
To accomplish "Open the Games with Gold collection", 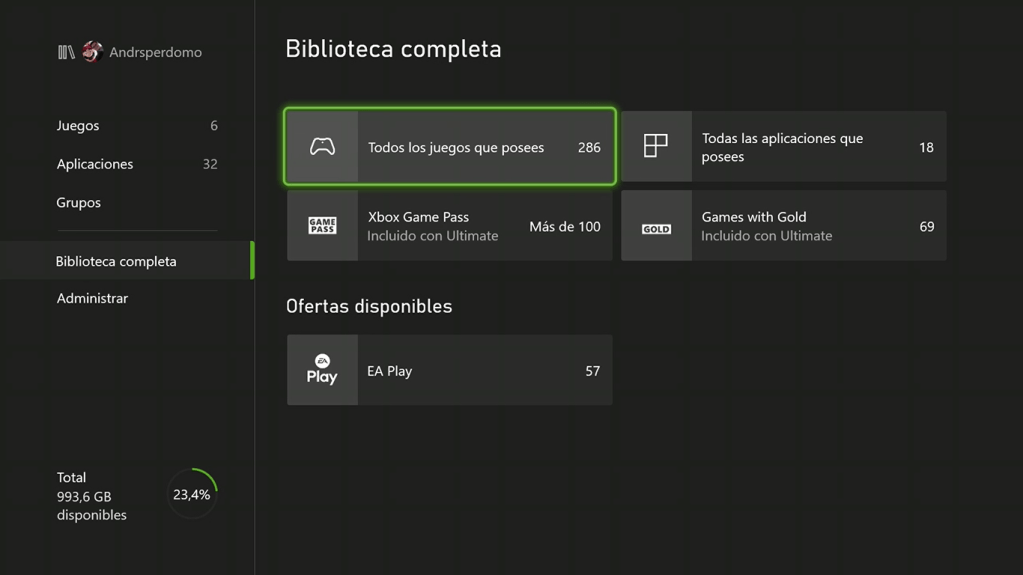I will 754,217.
